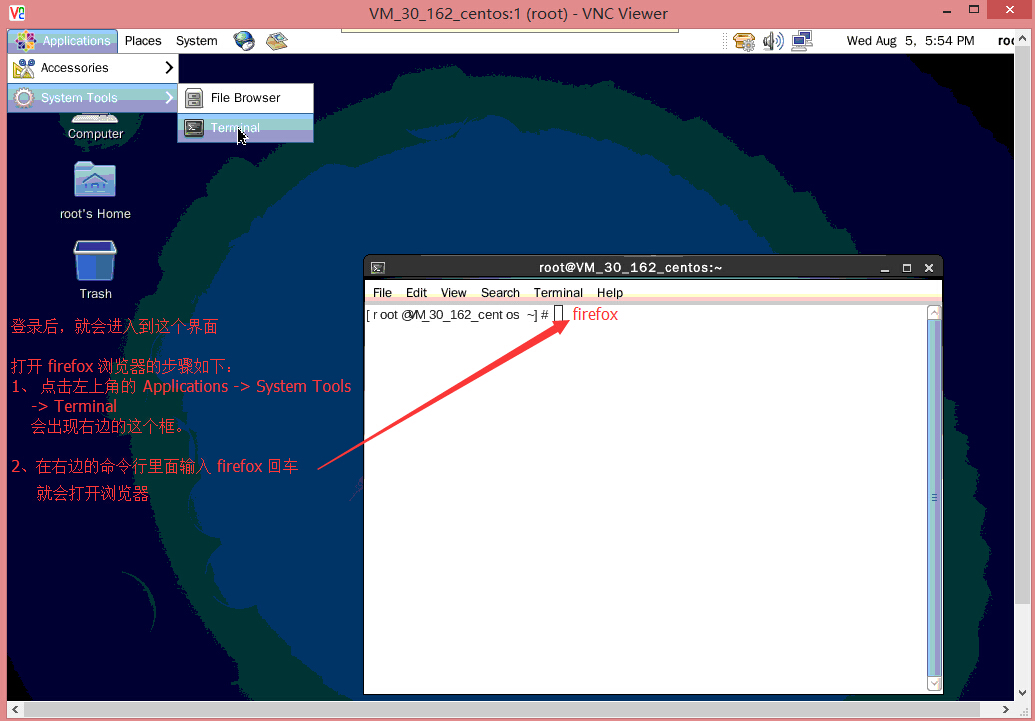1035x721 pixels.
Task: Open the Places menu
Action: click(143, 41)
